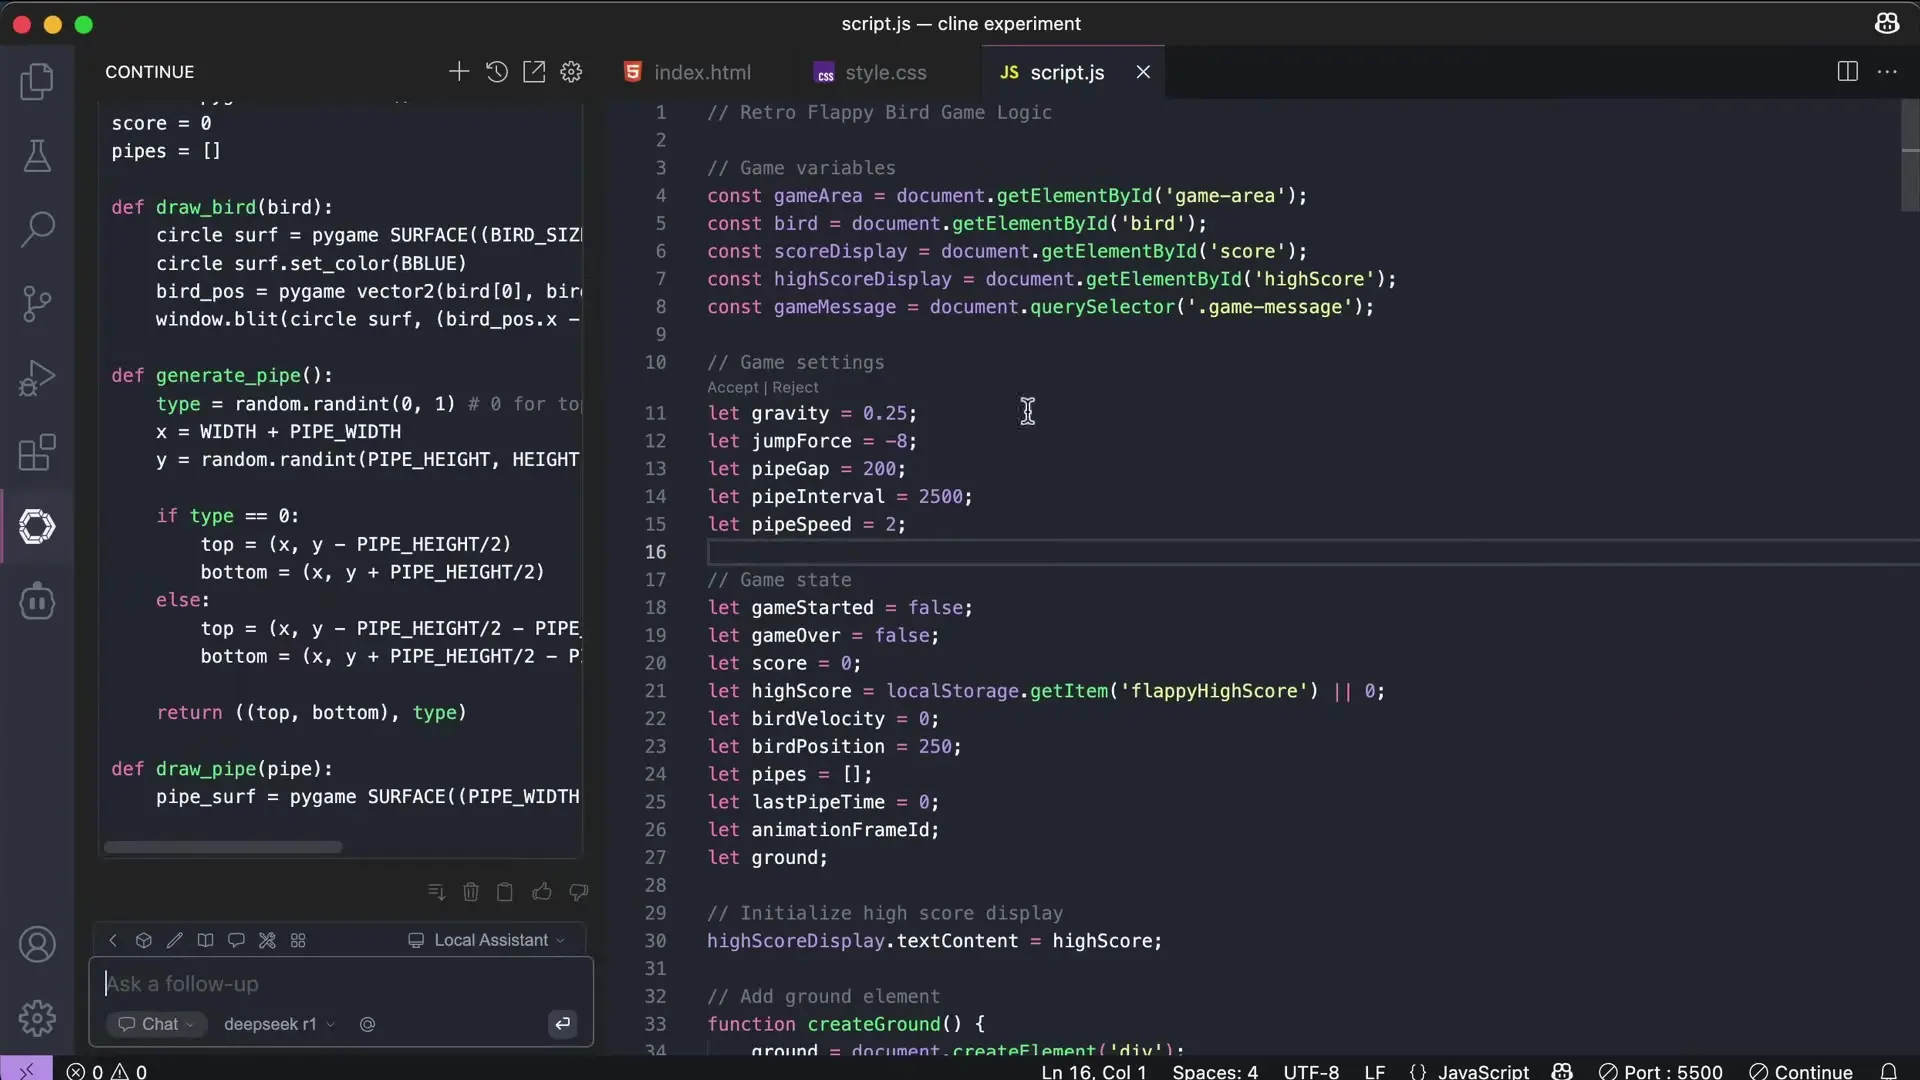The width and height of the screenshot is (1920, 1080).
Task: Select the Continue extension icon in activity bar
Action: (x=37, y=526)
